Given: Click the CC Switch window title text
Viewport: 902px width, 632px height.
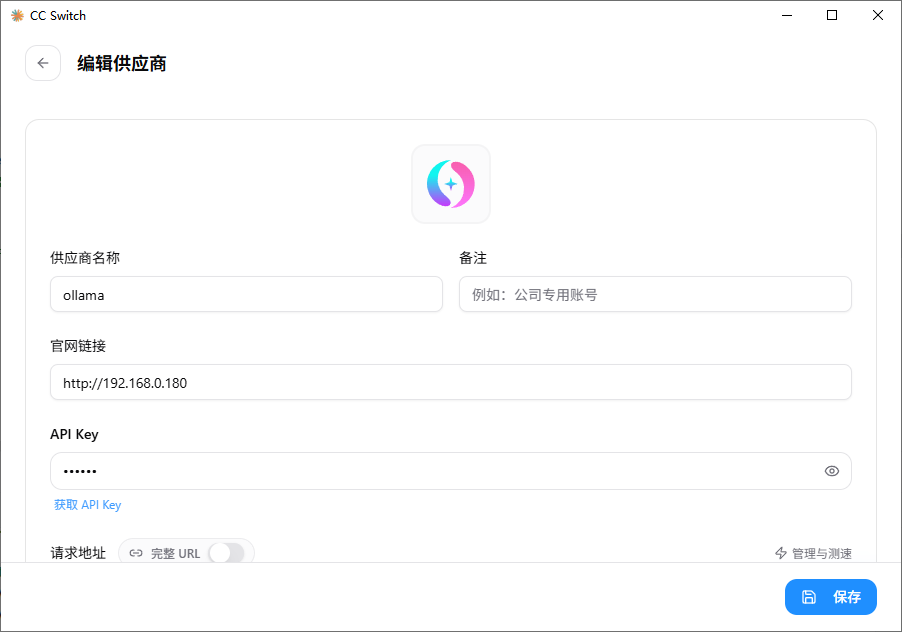Looking at the screenshot, I should (58, 16).
